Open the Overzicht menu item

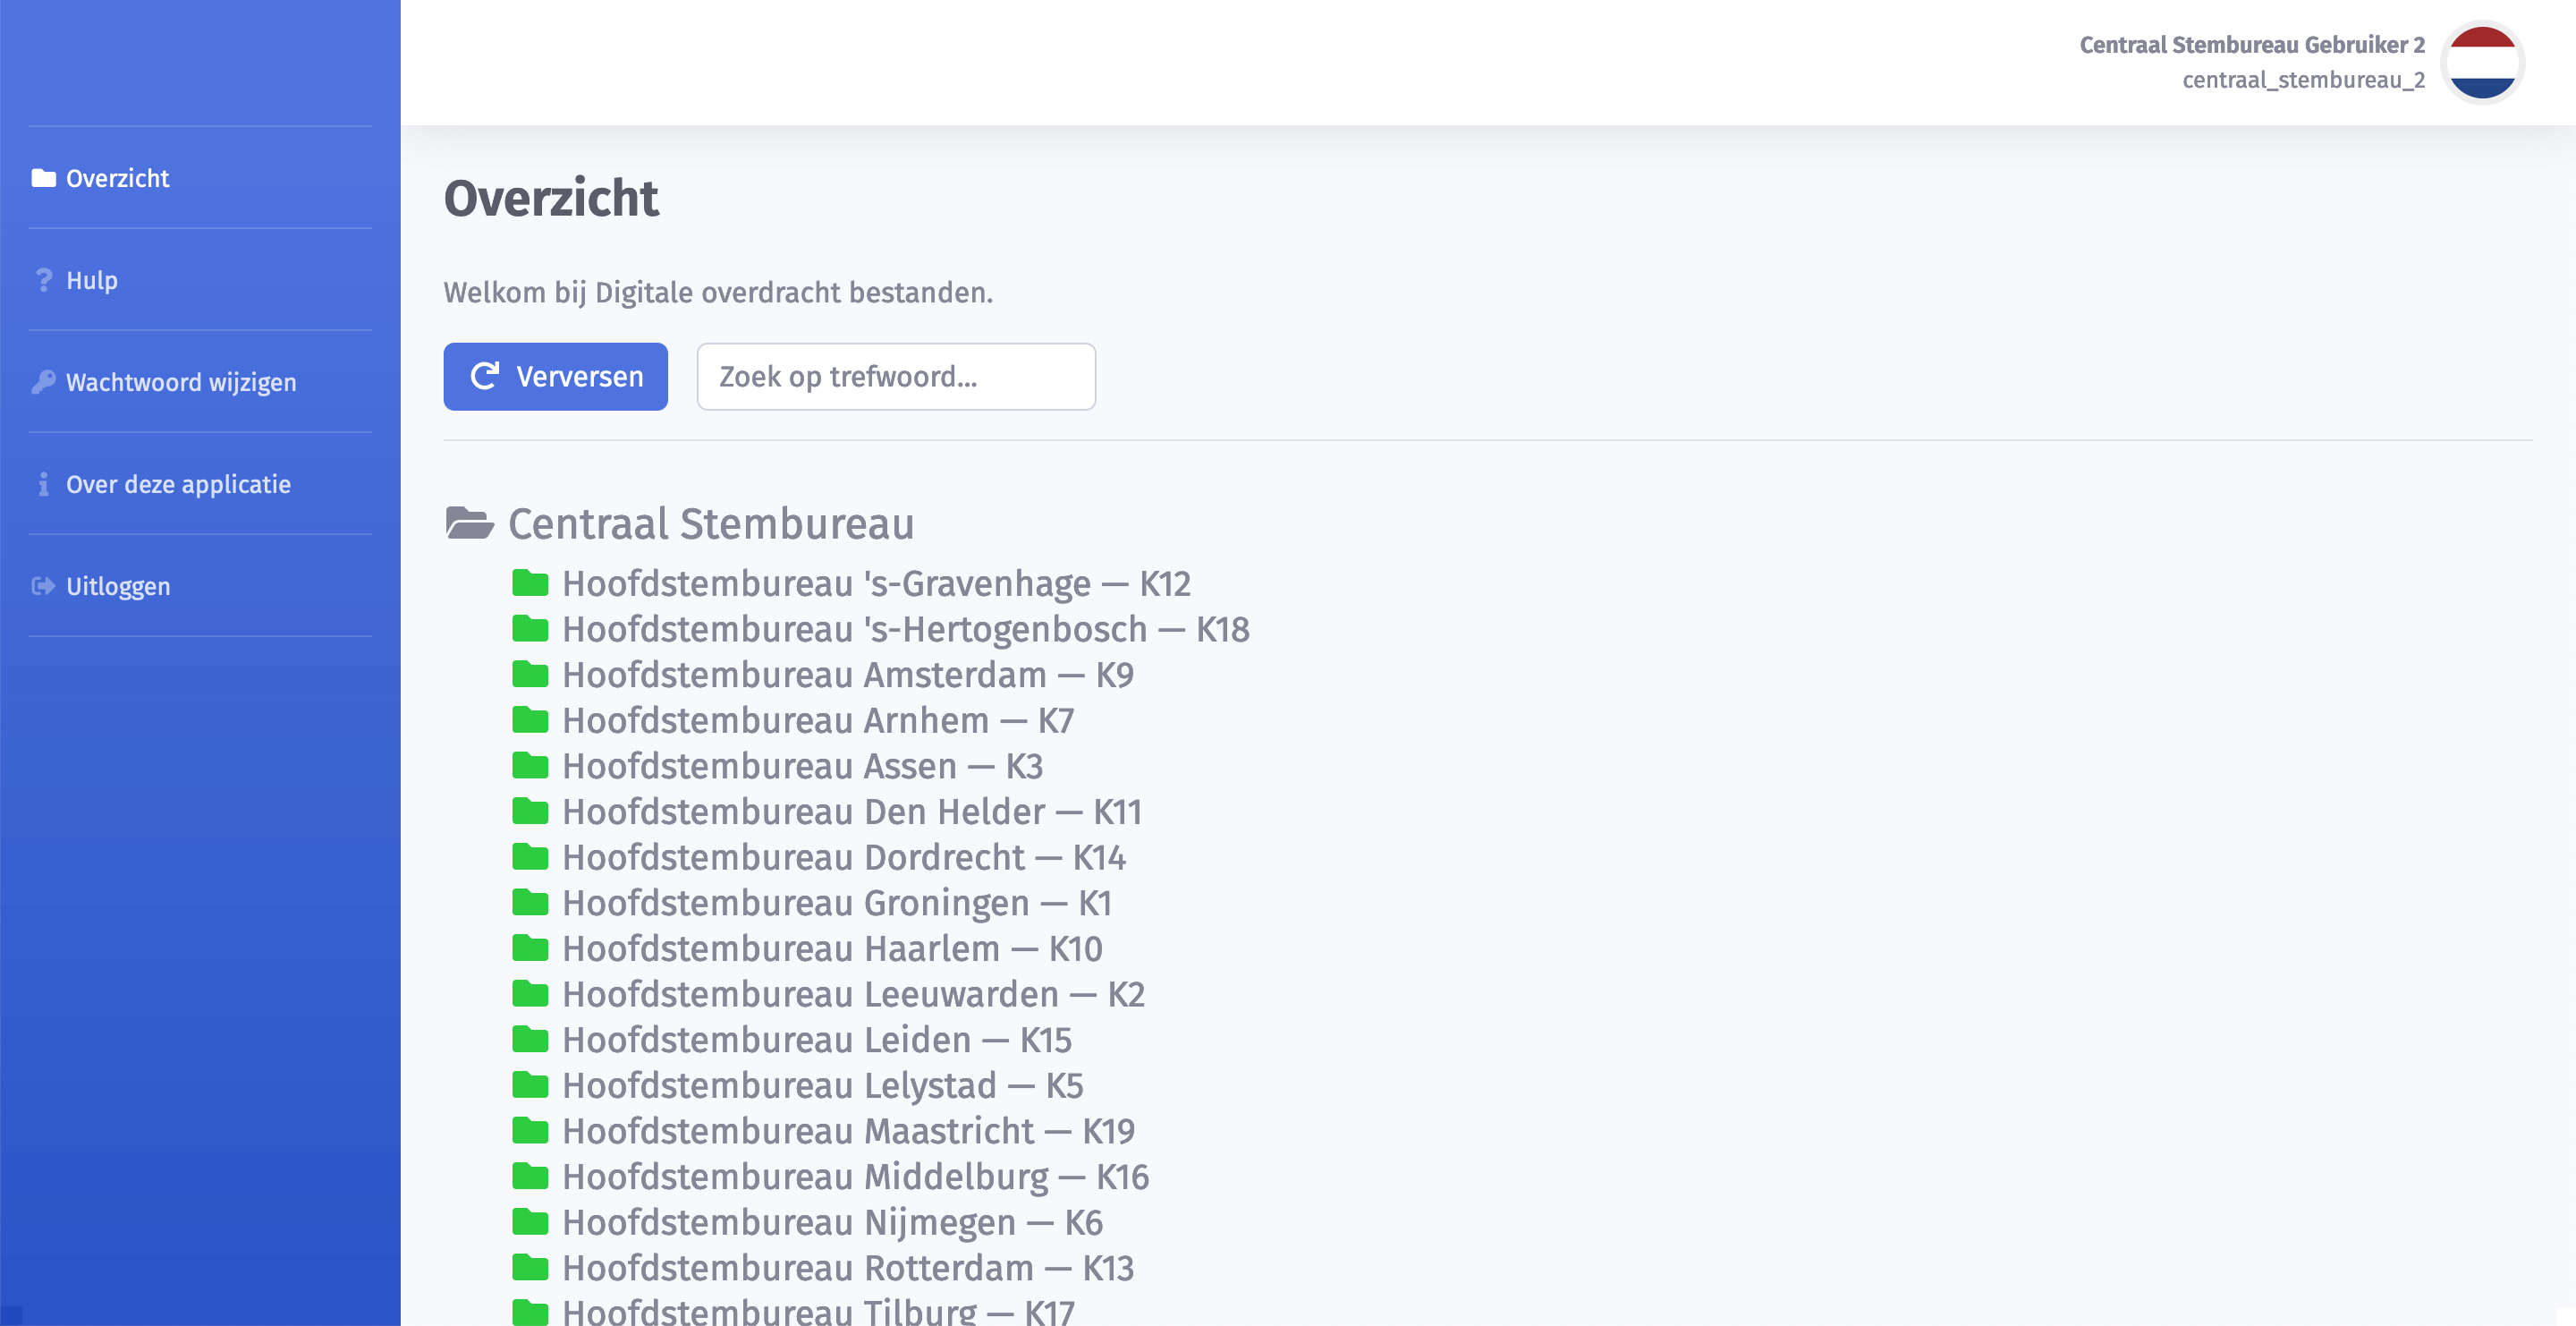pos(117,178)
